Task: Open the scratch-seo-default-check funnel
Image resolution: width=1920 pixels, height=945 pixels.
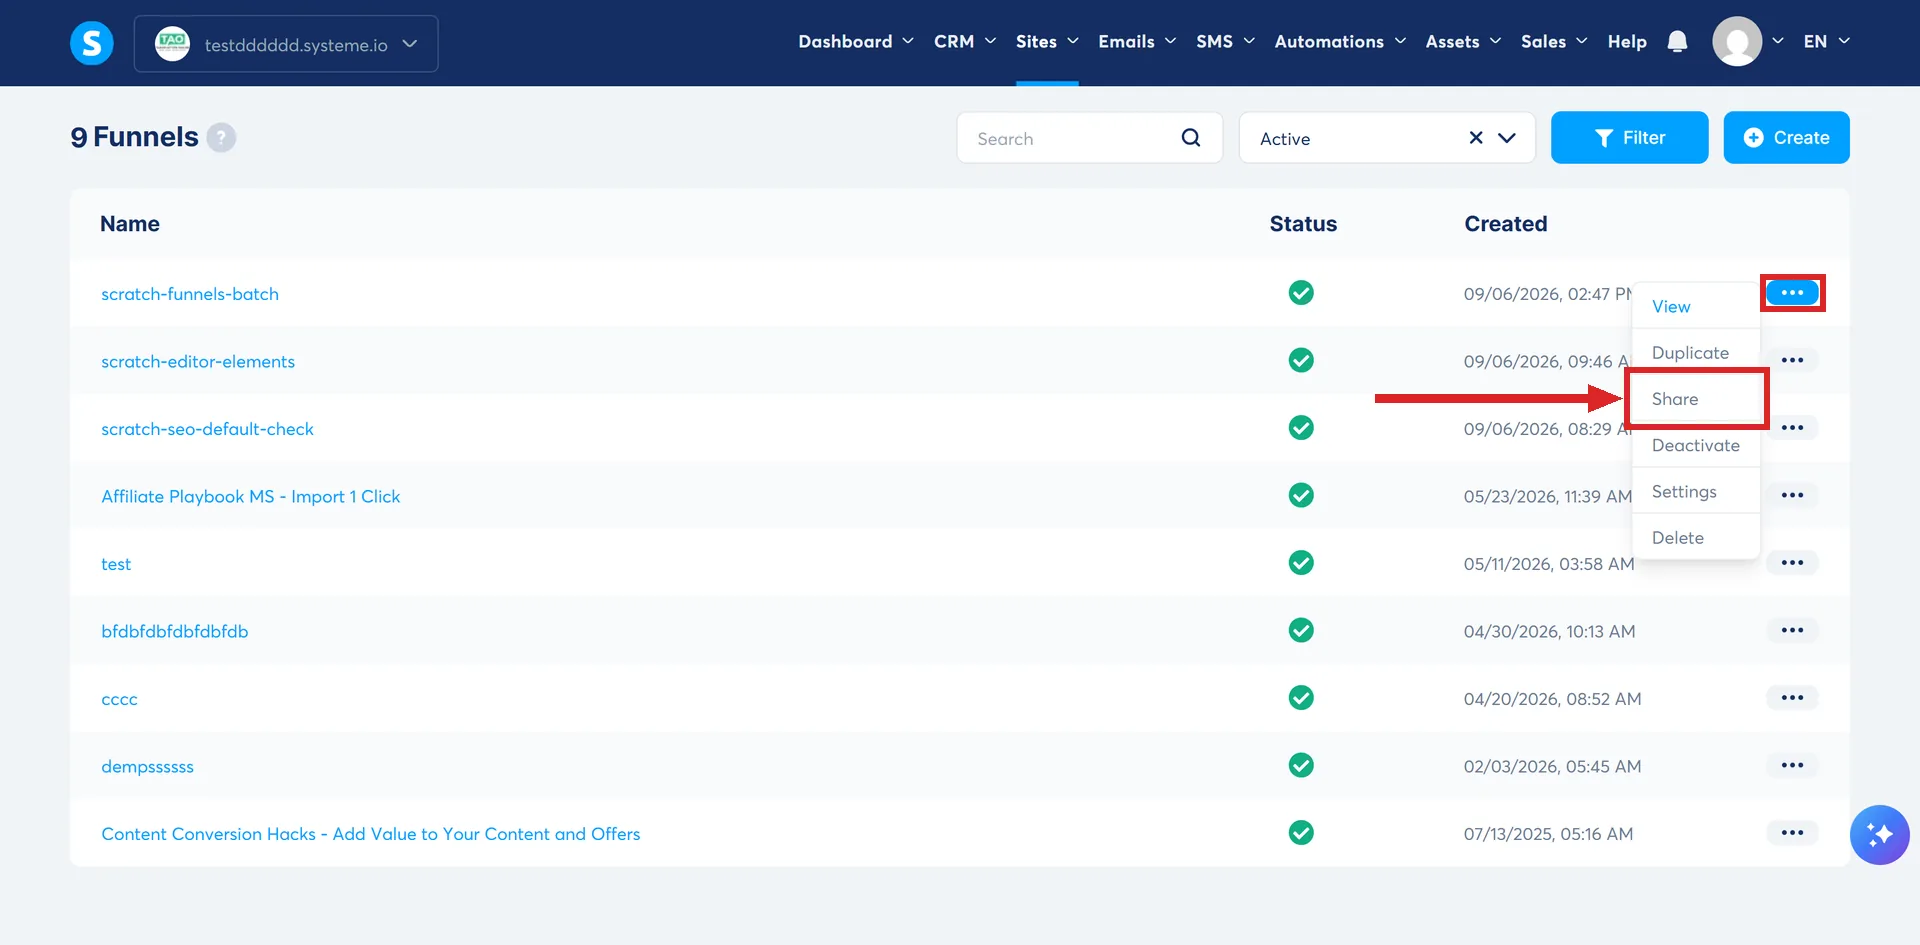Action: 207,429
